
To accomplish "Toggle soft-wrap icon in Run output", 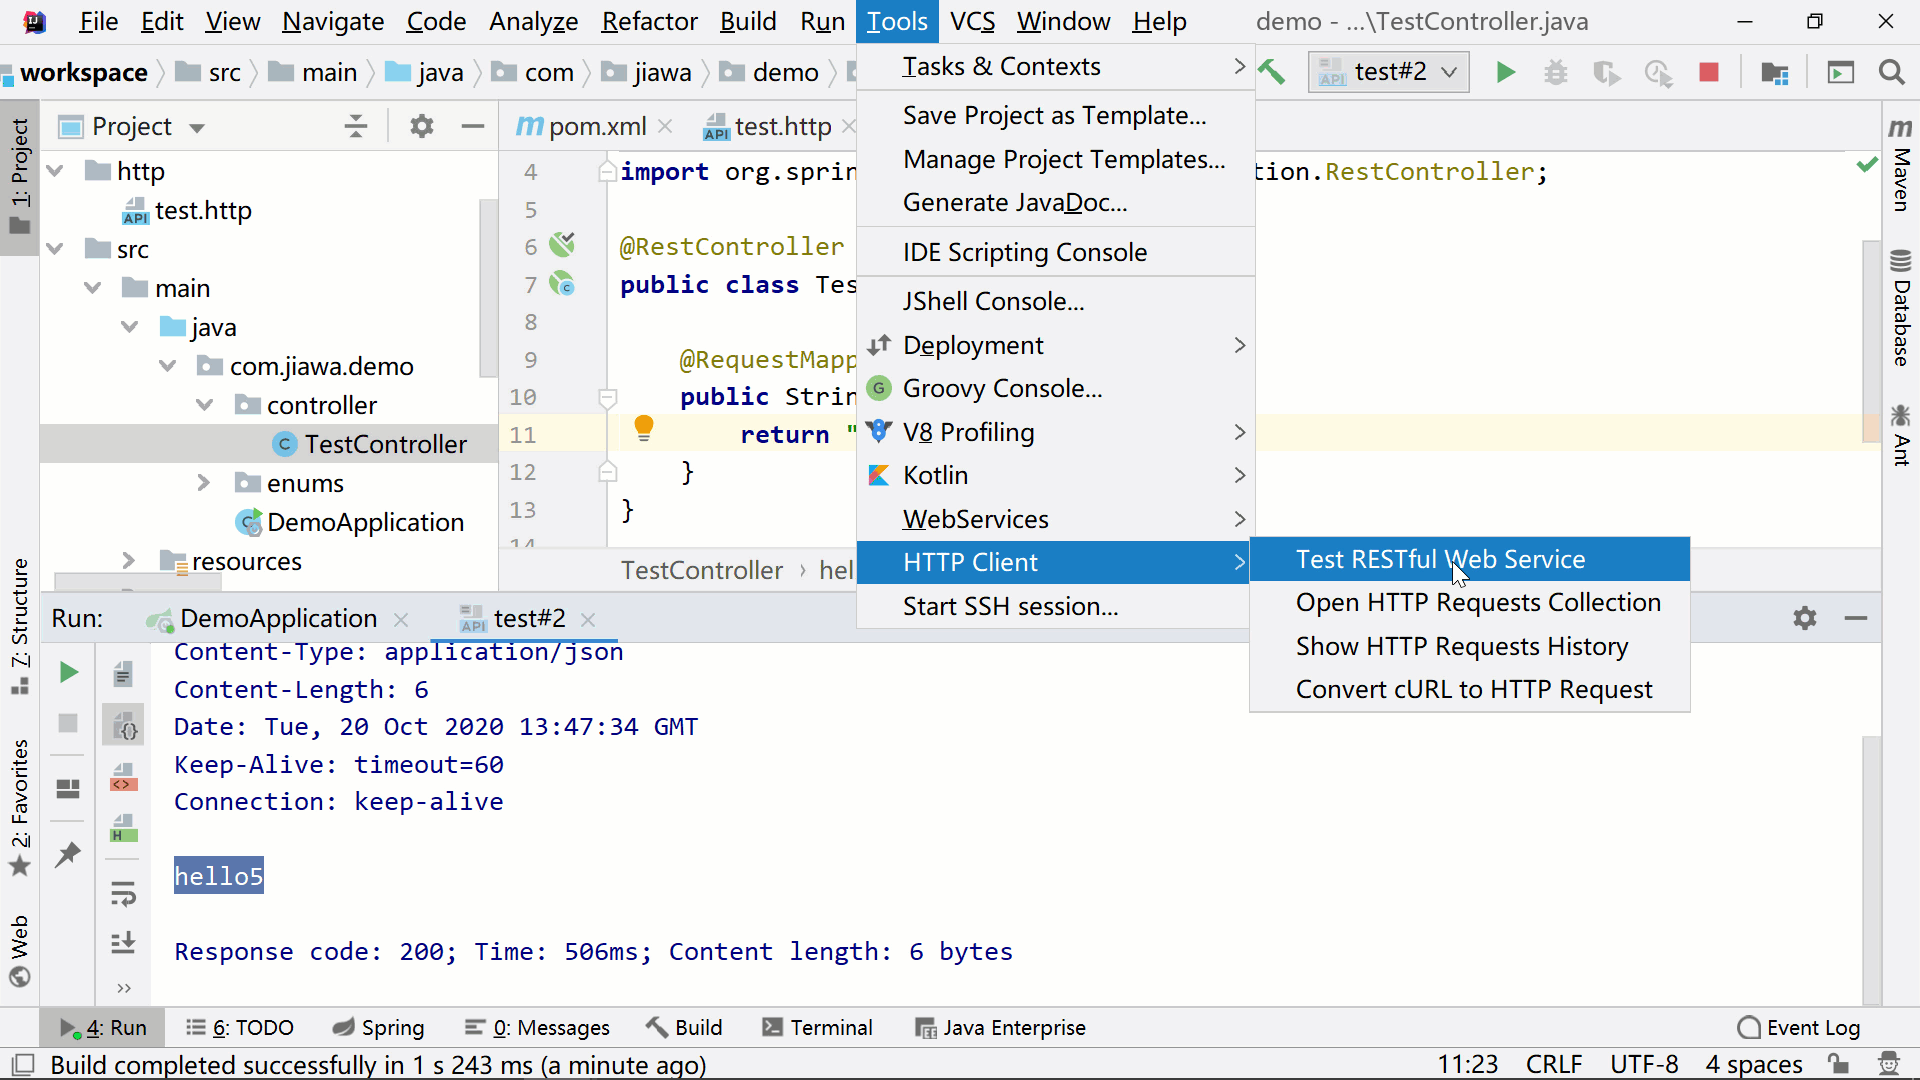I will [123, 893].
